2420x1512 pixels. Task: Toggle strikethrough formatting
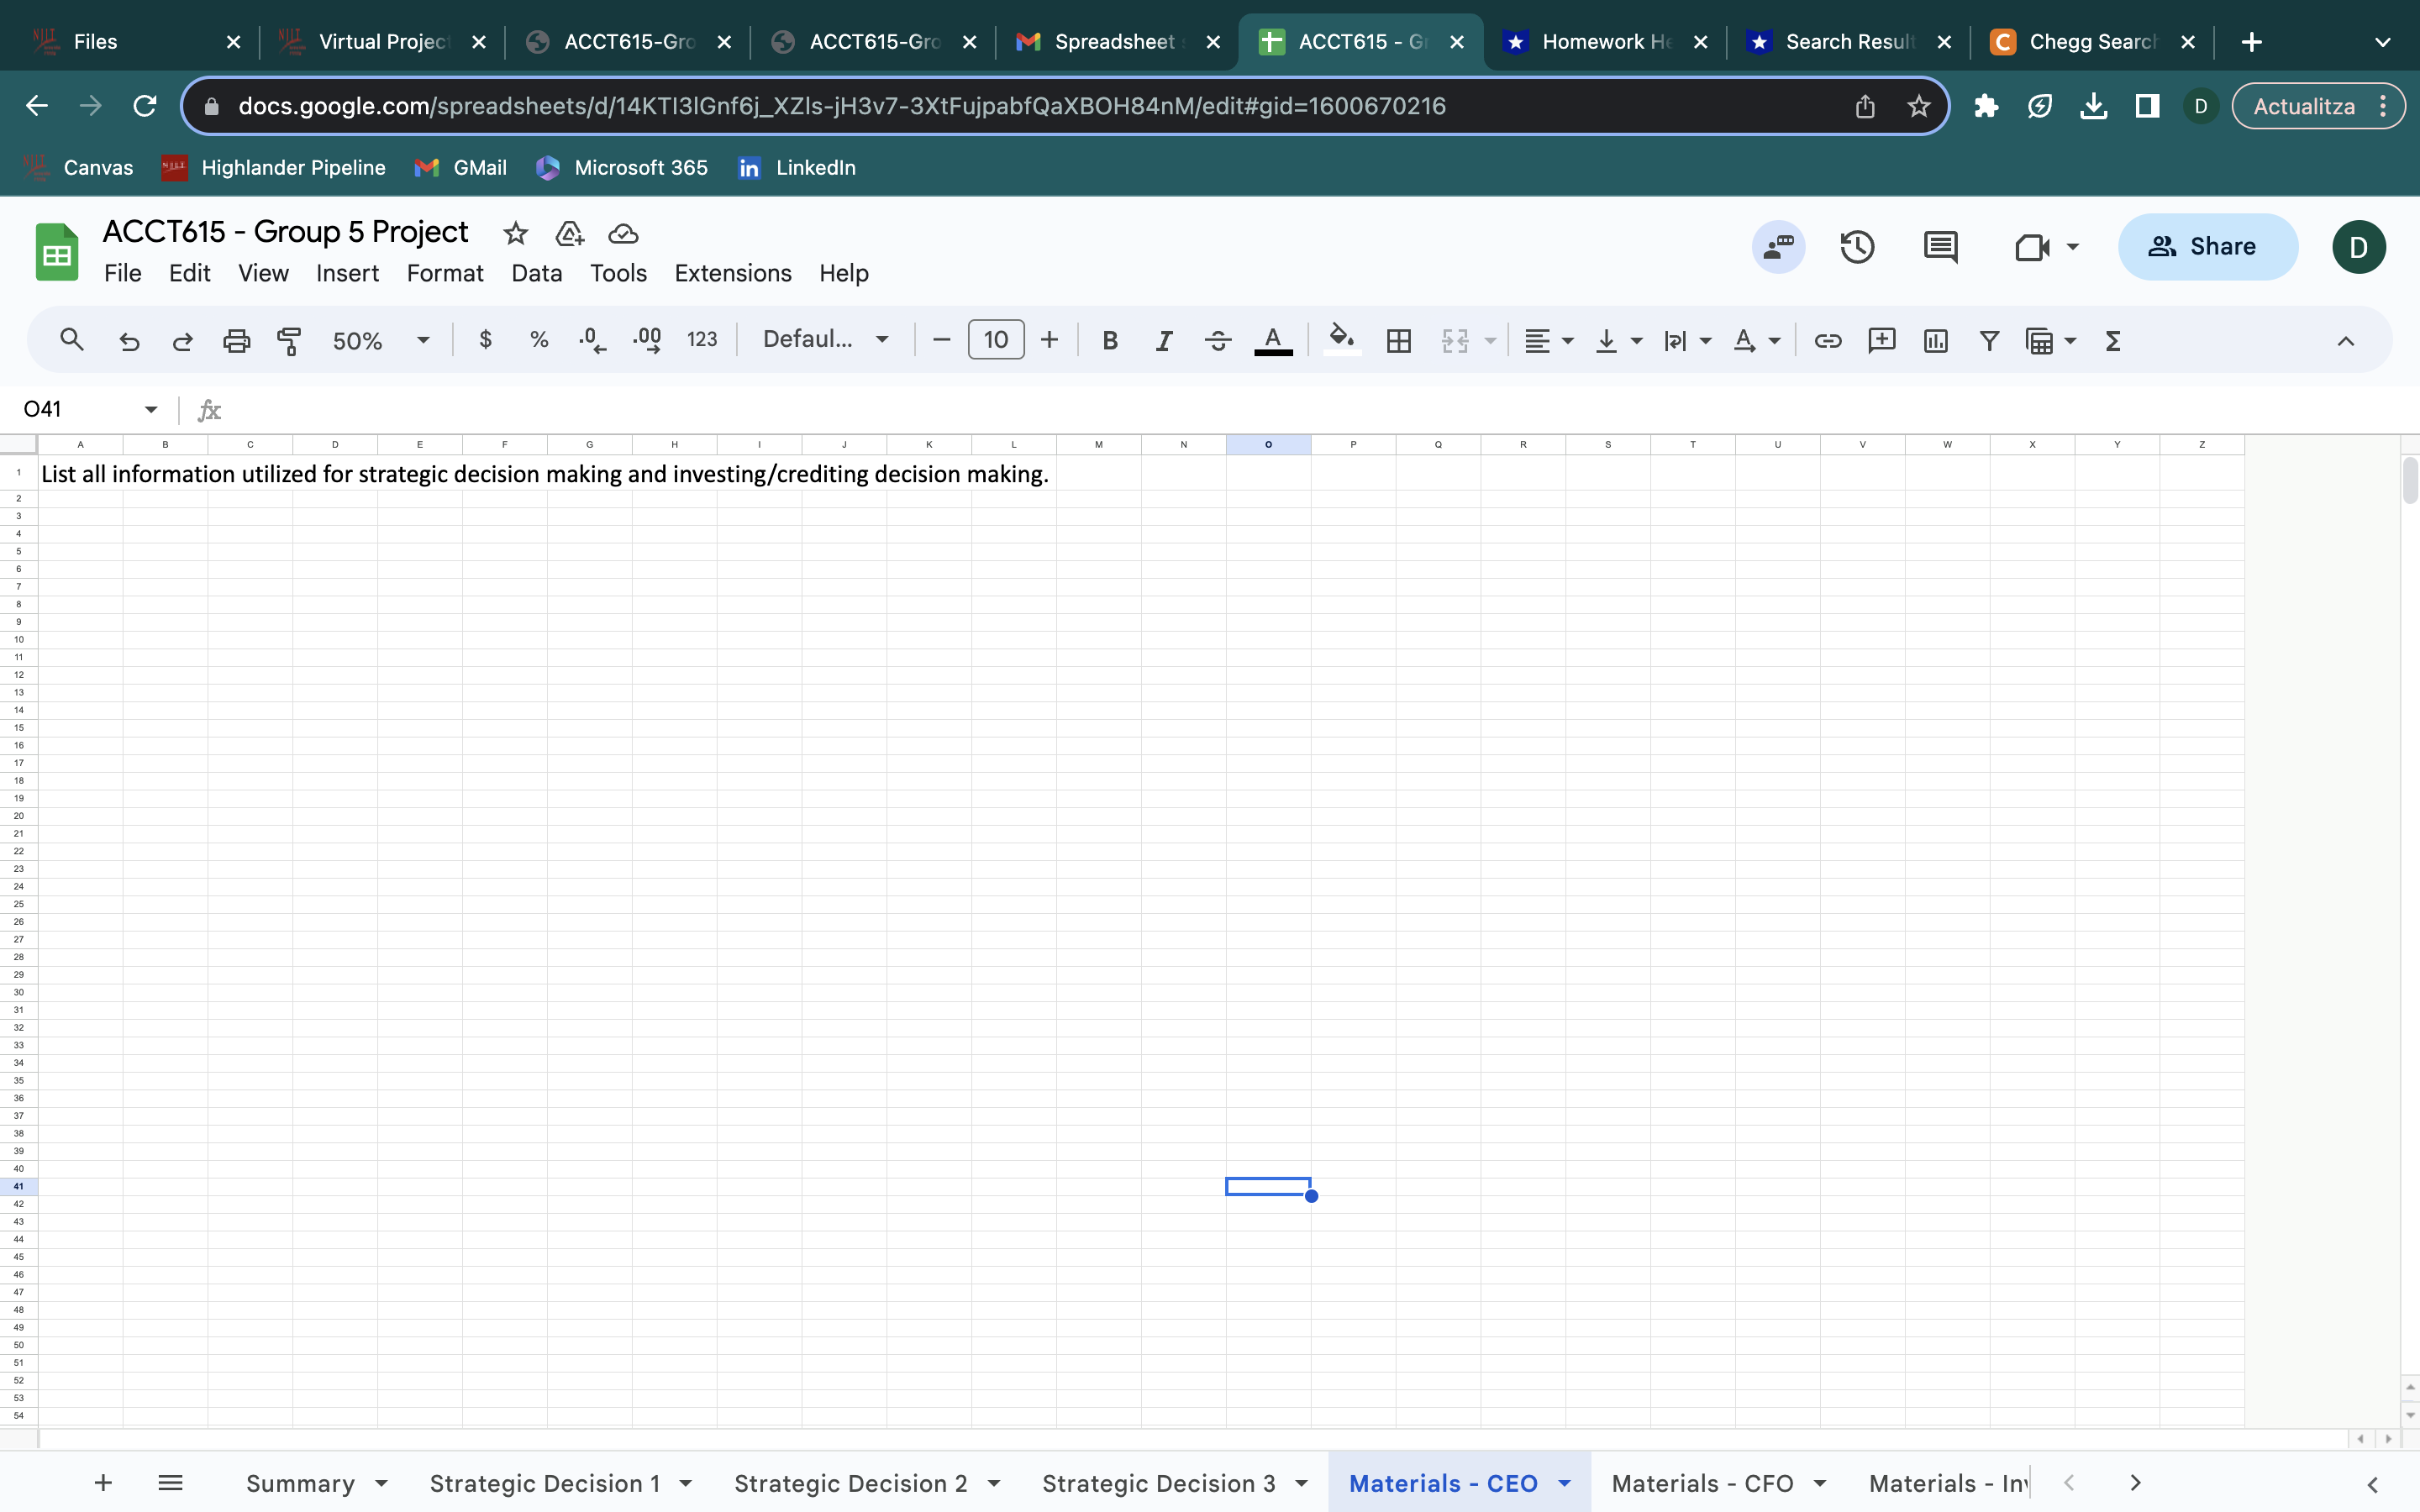tap(1217, 341)
